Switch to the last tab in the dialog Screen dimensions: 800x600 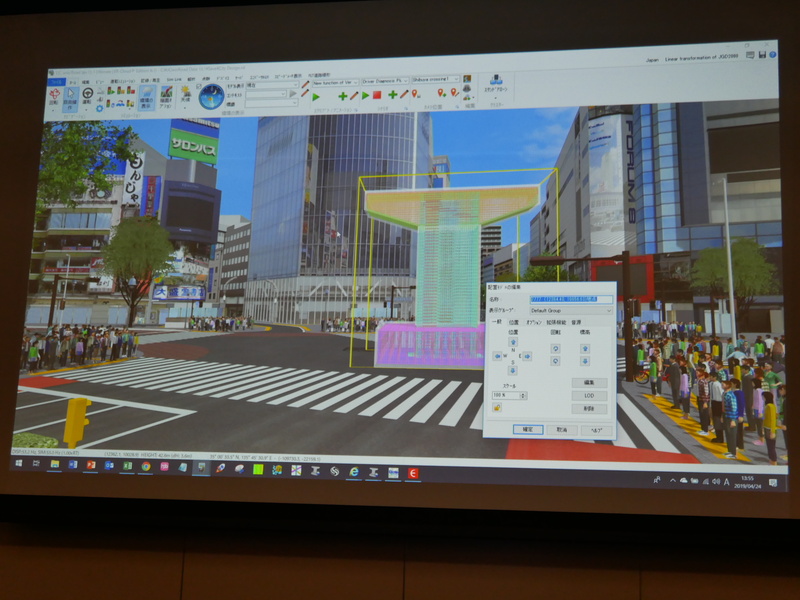(x=576, y=322)
